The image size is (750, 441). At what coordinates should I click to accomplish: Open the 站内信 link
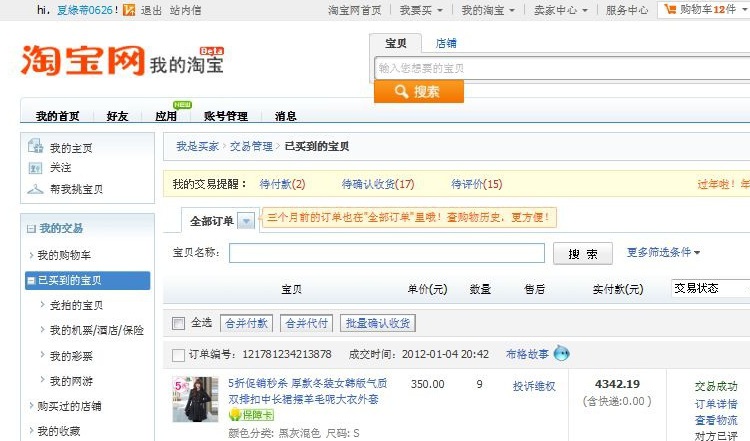(186, 10)
